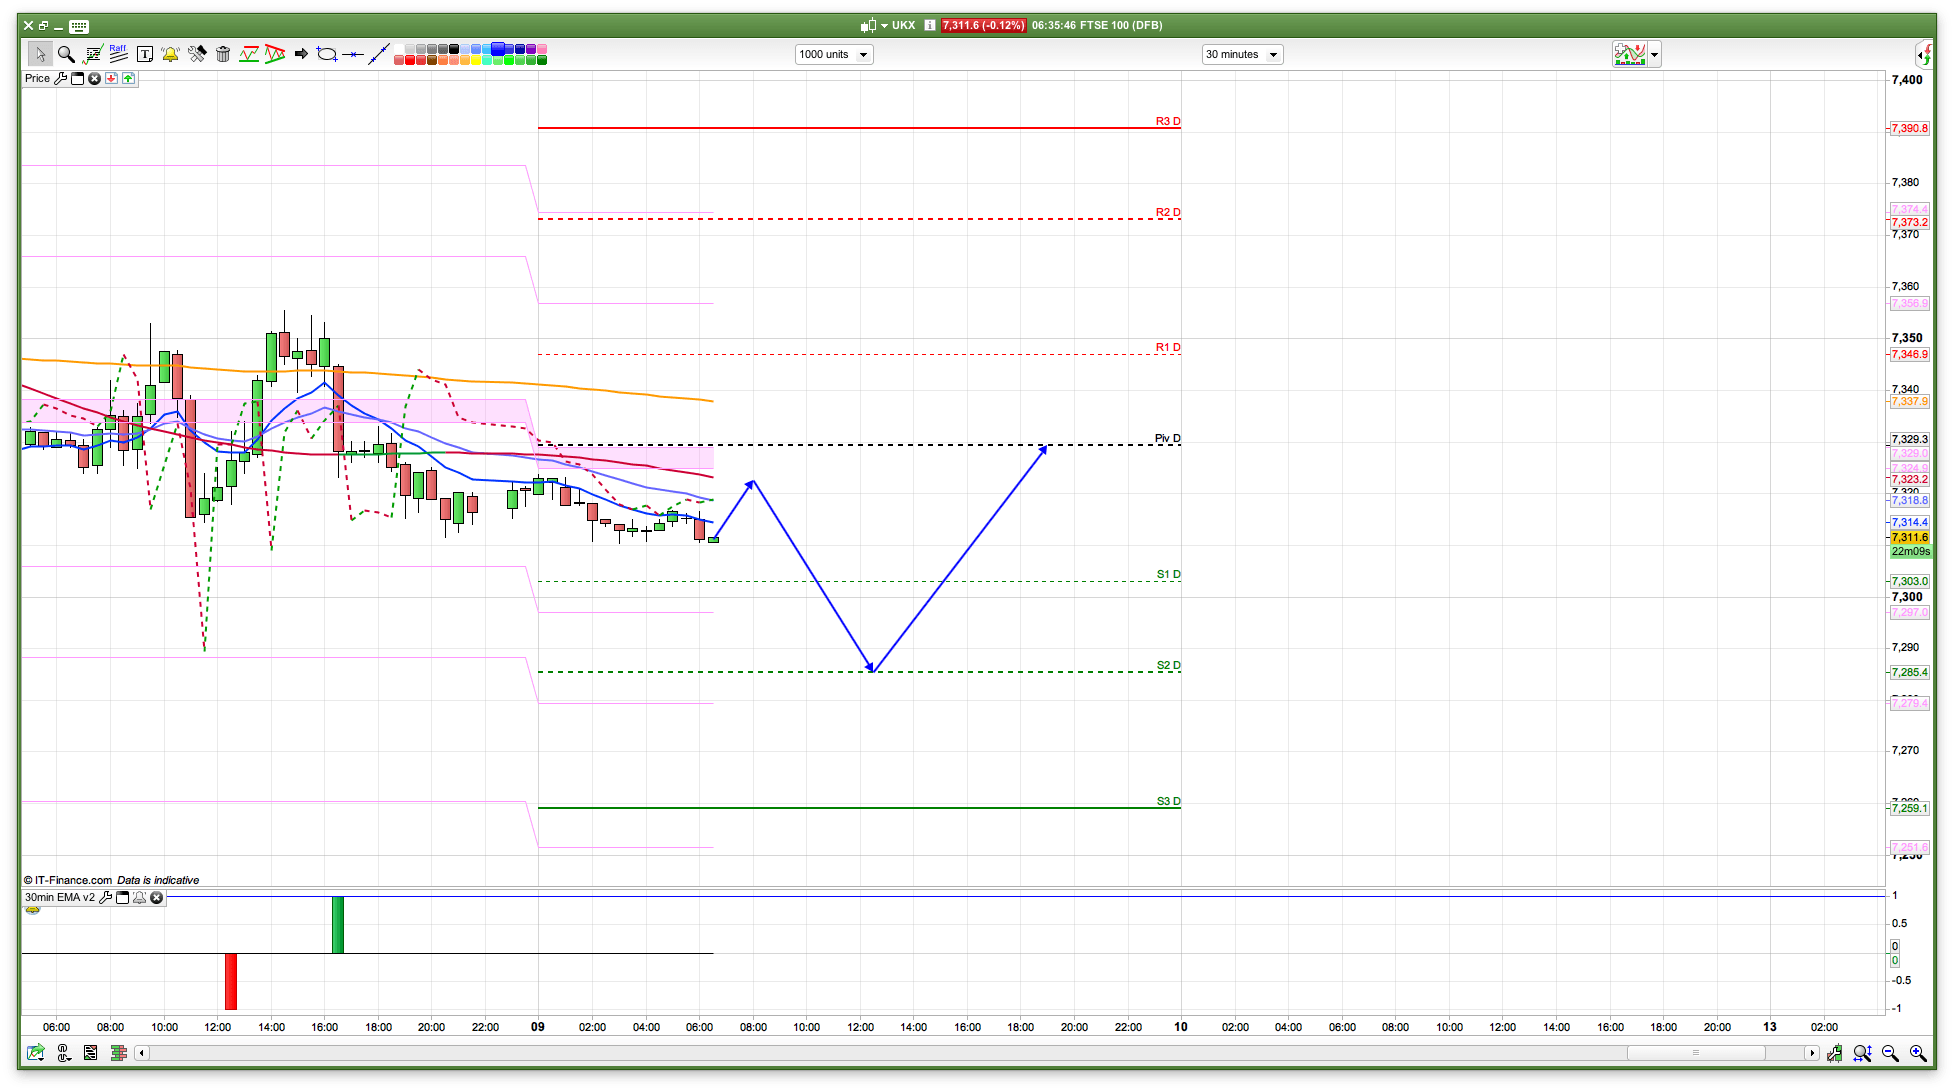Viewport: 1954px width, 1091px height.
Task: Open the UKX instrument menu
Action: tap(884, 25)
